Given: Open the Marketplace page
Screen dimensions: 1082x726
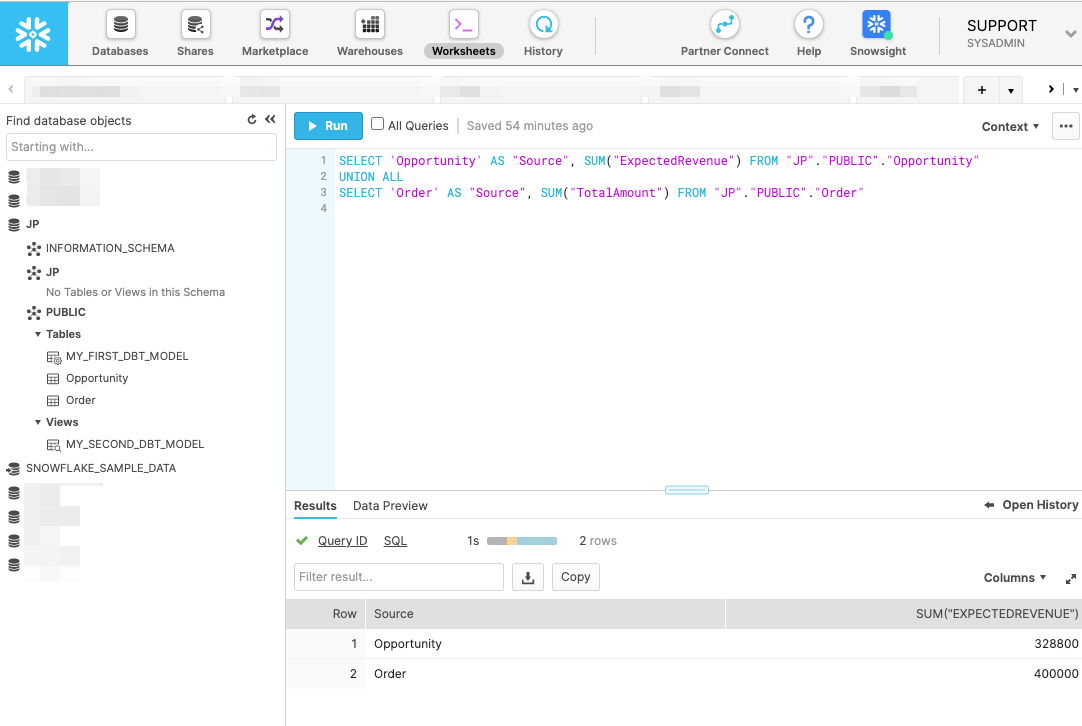Looking at the screenshot, I should 275,34.
